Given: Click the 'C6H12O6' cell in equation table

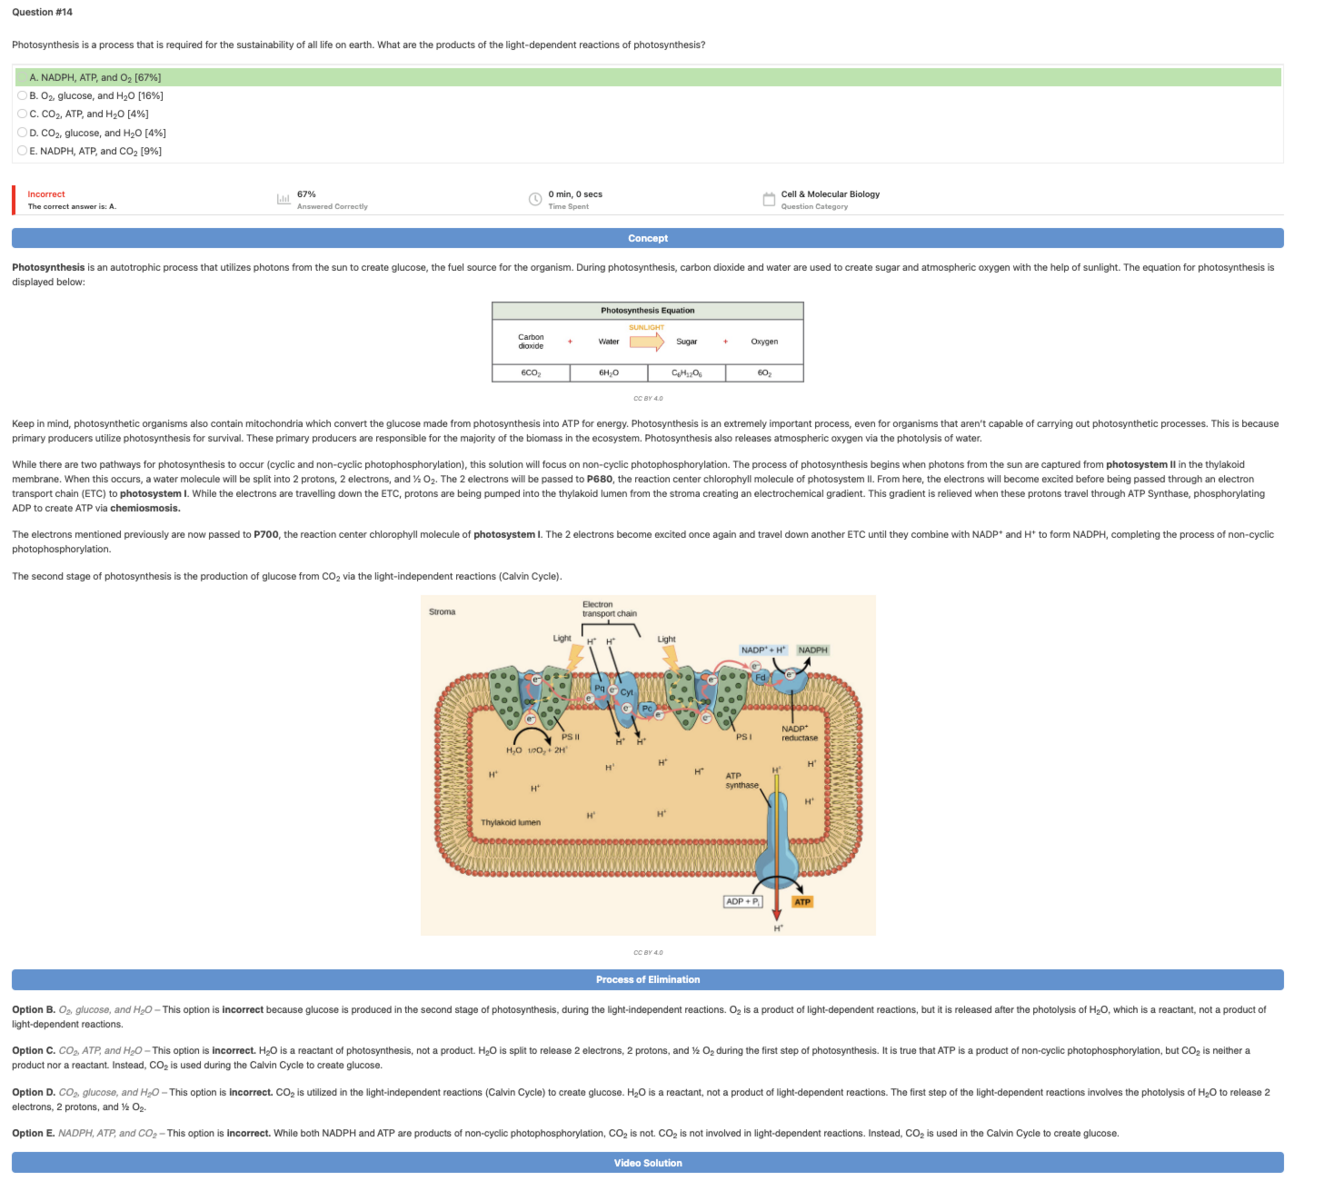Looking at the screenshot, I should click(686, 373).
